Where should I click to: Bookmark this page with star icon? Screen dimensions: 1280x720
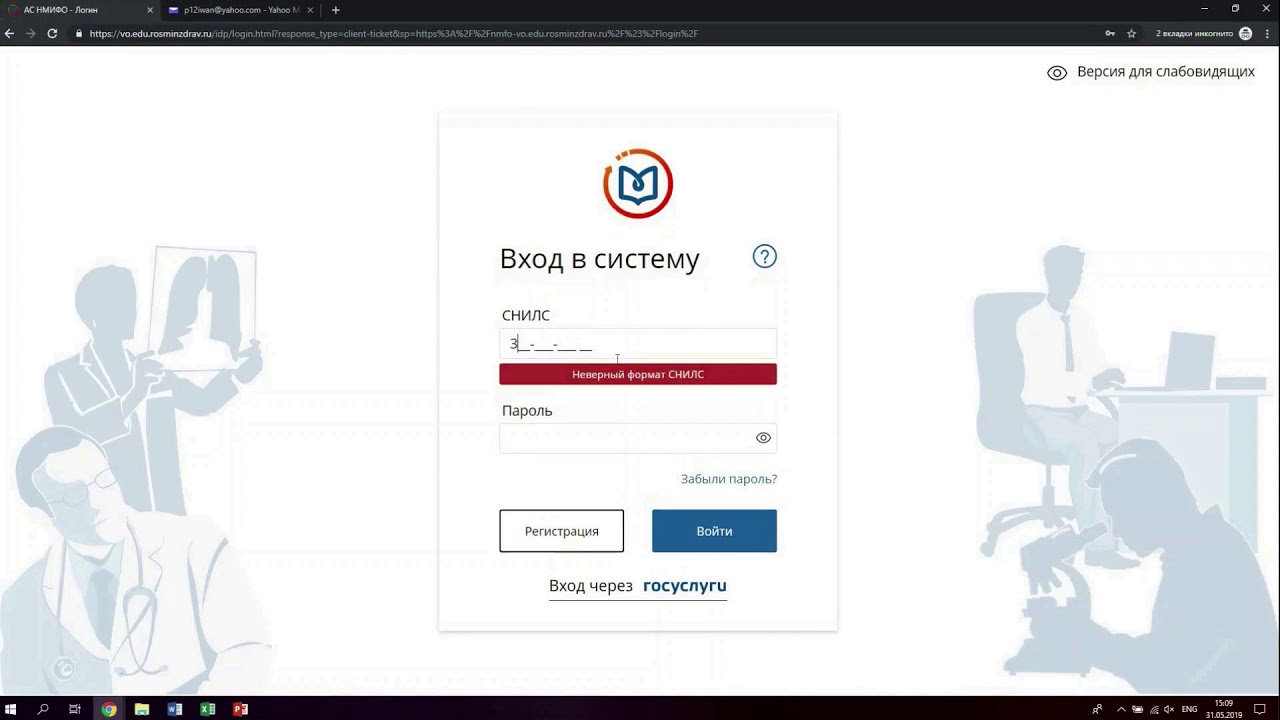(x=1131, y=33)
